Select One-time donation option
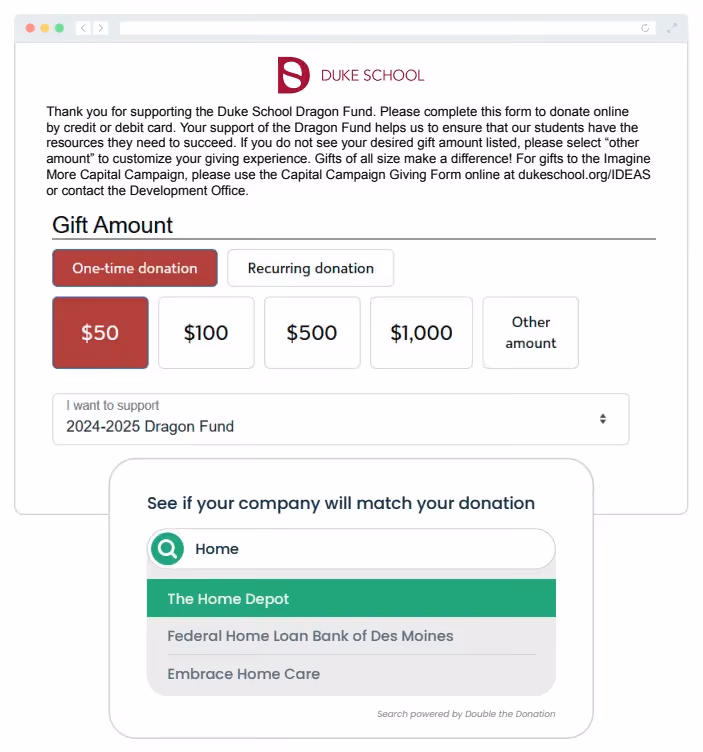 [x=135, y=268]
